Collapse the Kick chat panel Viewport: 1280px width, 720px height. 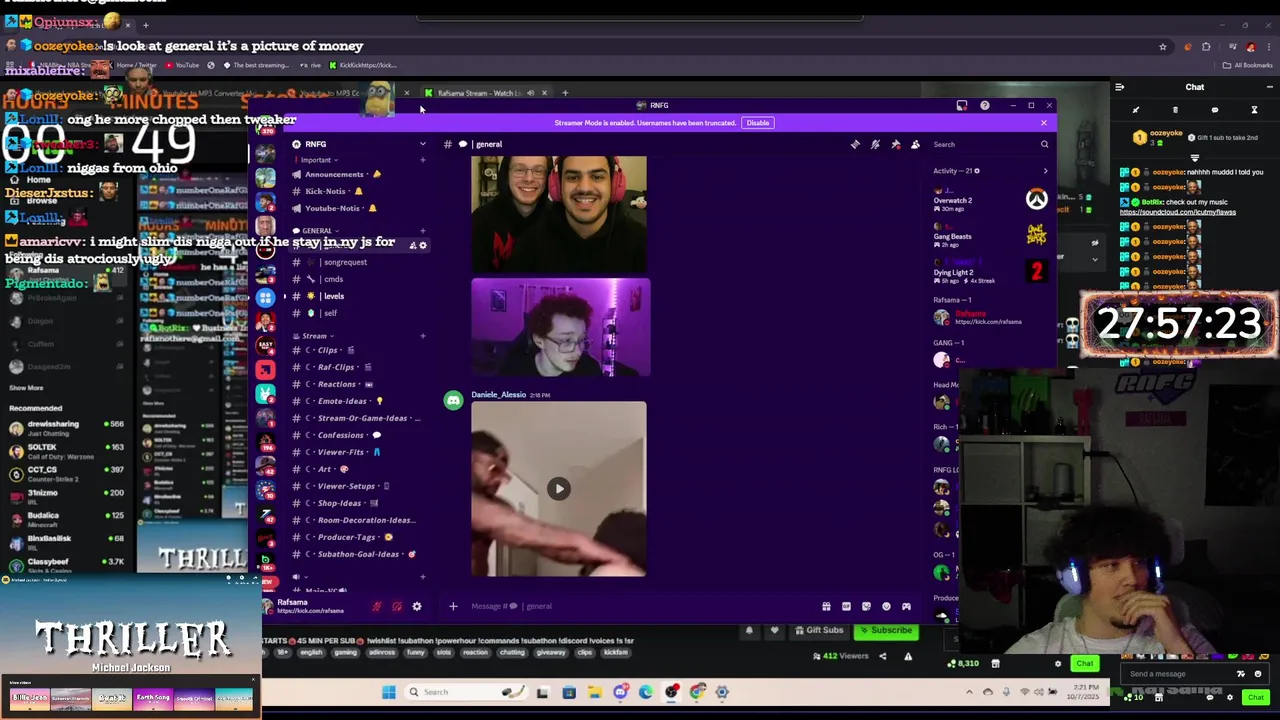coord(1119,87)
